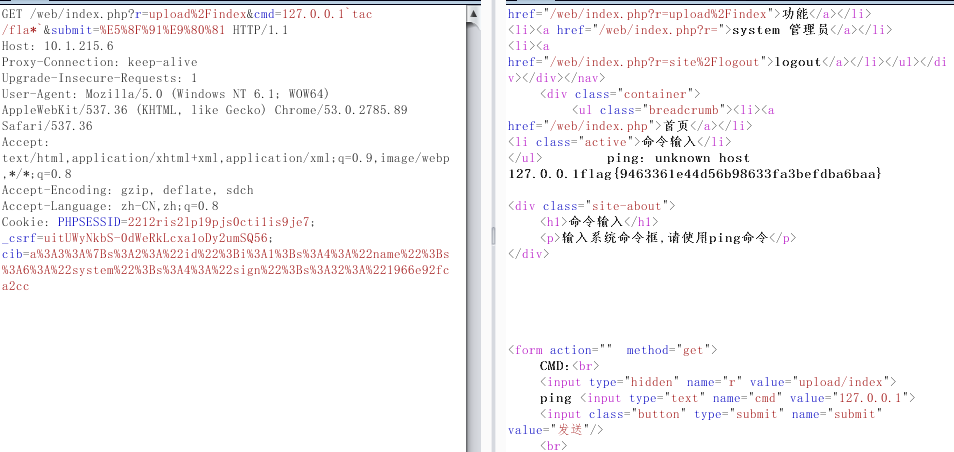Click the <p>输入系统命令框 paragraph line
954x452 pixels.
pyautogui.click(x=667, y=238)
